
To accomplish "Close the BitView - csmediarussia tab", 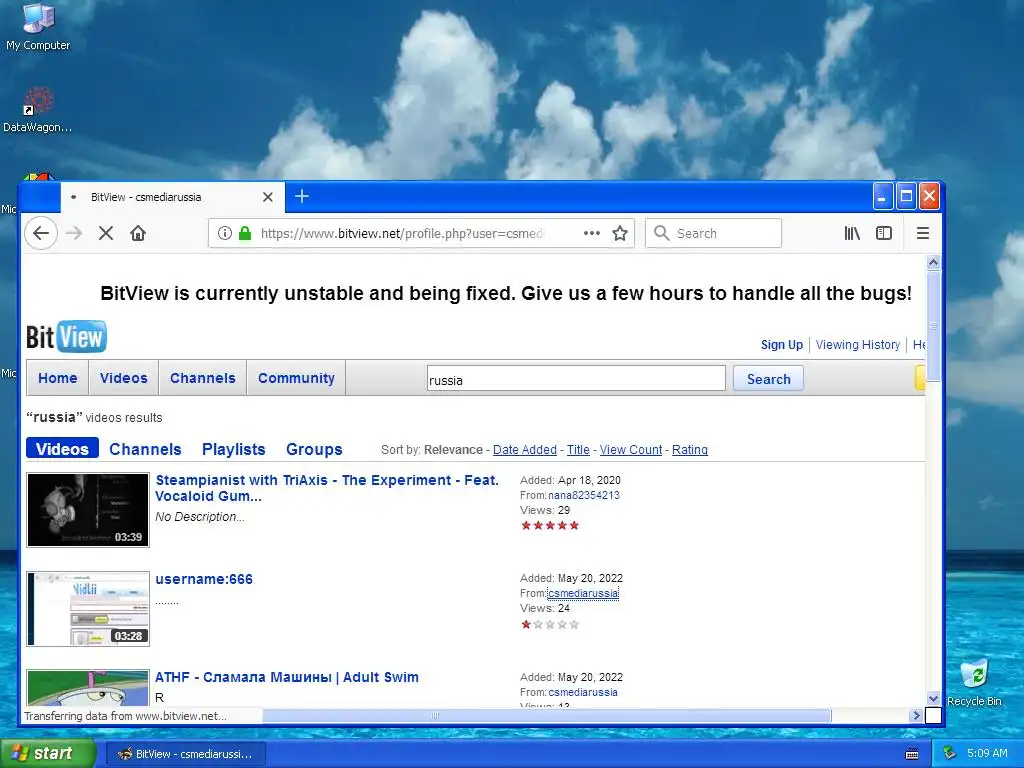I will 268,197.
